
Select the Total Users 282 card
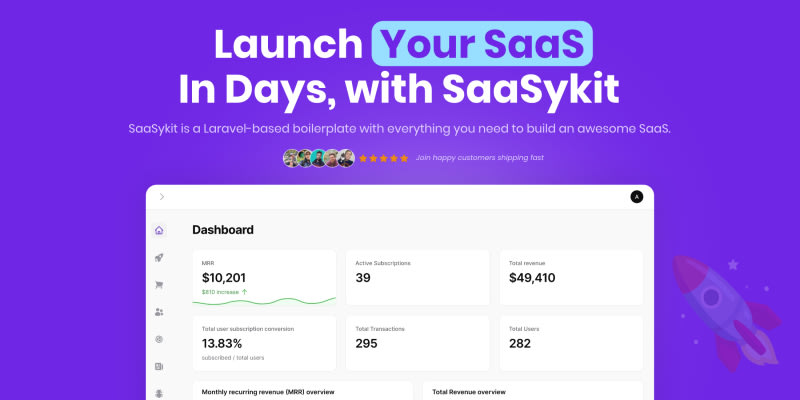pos(570,342)
